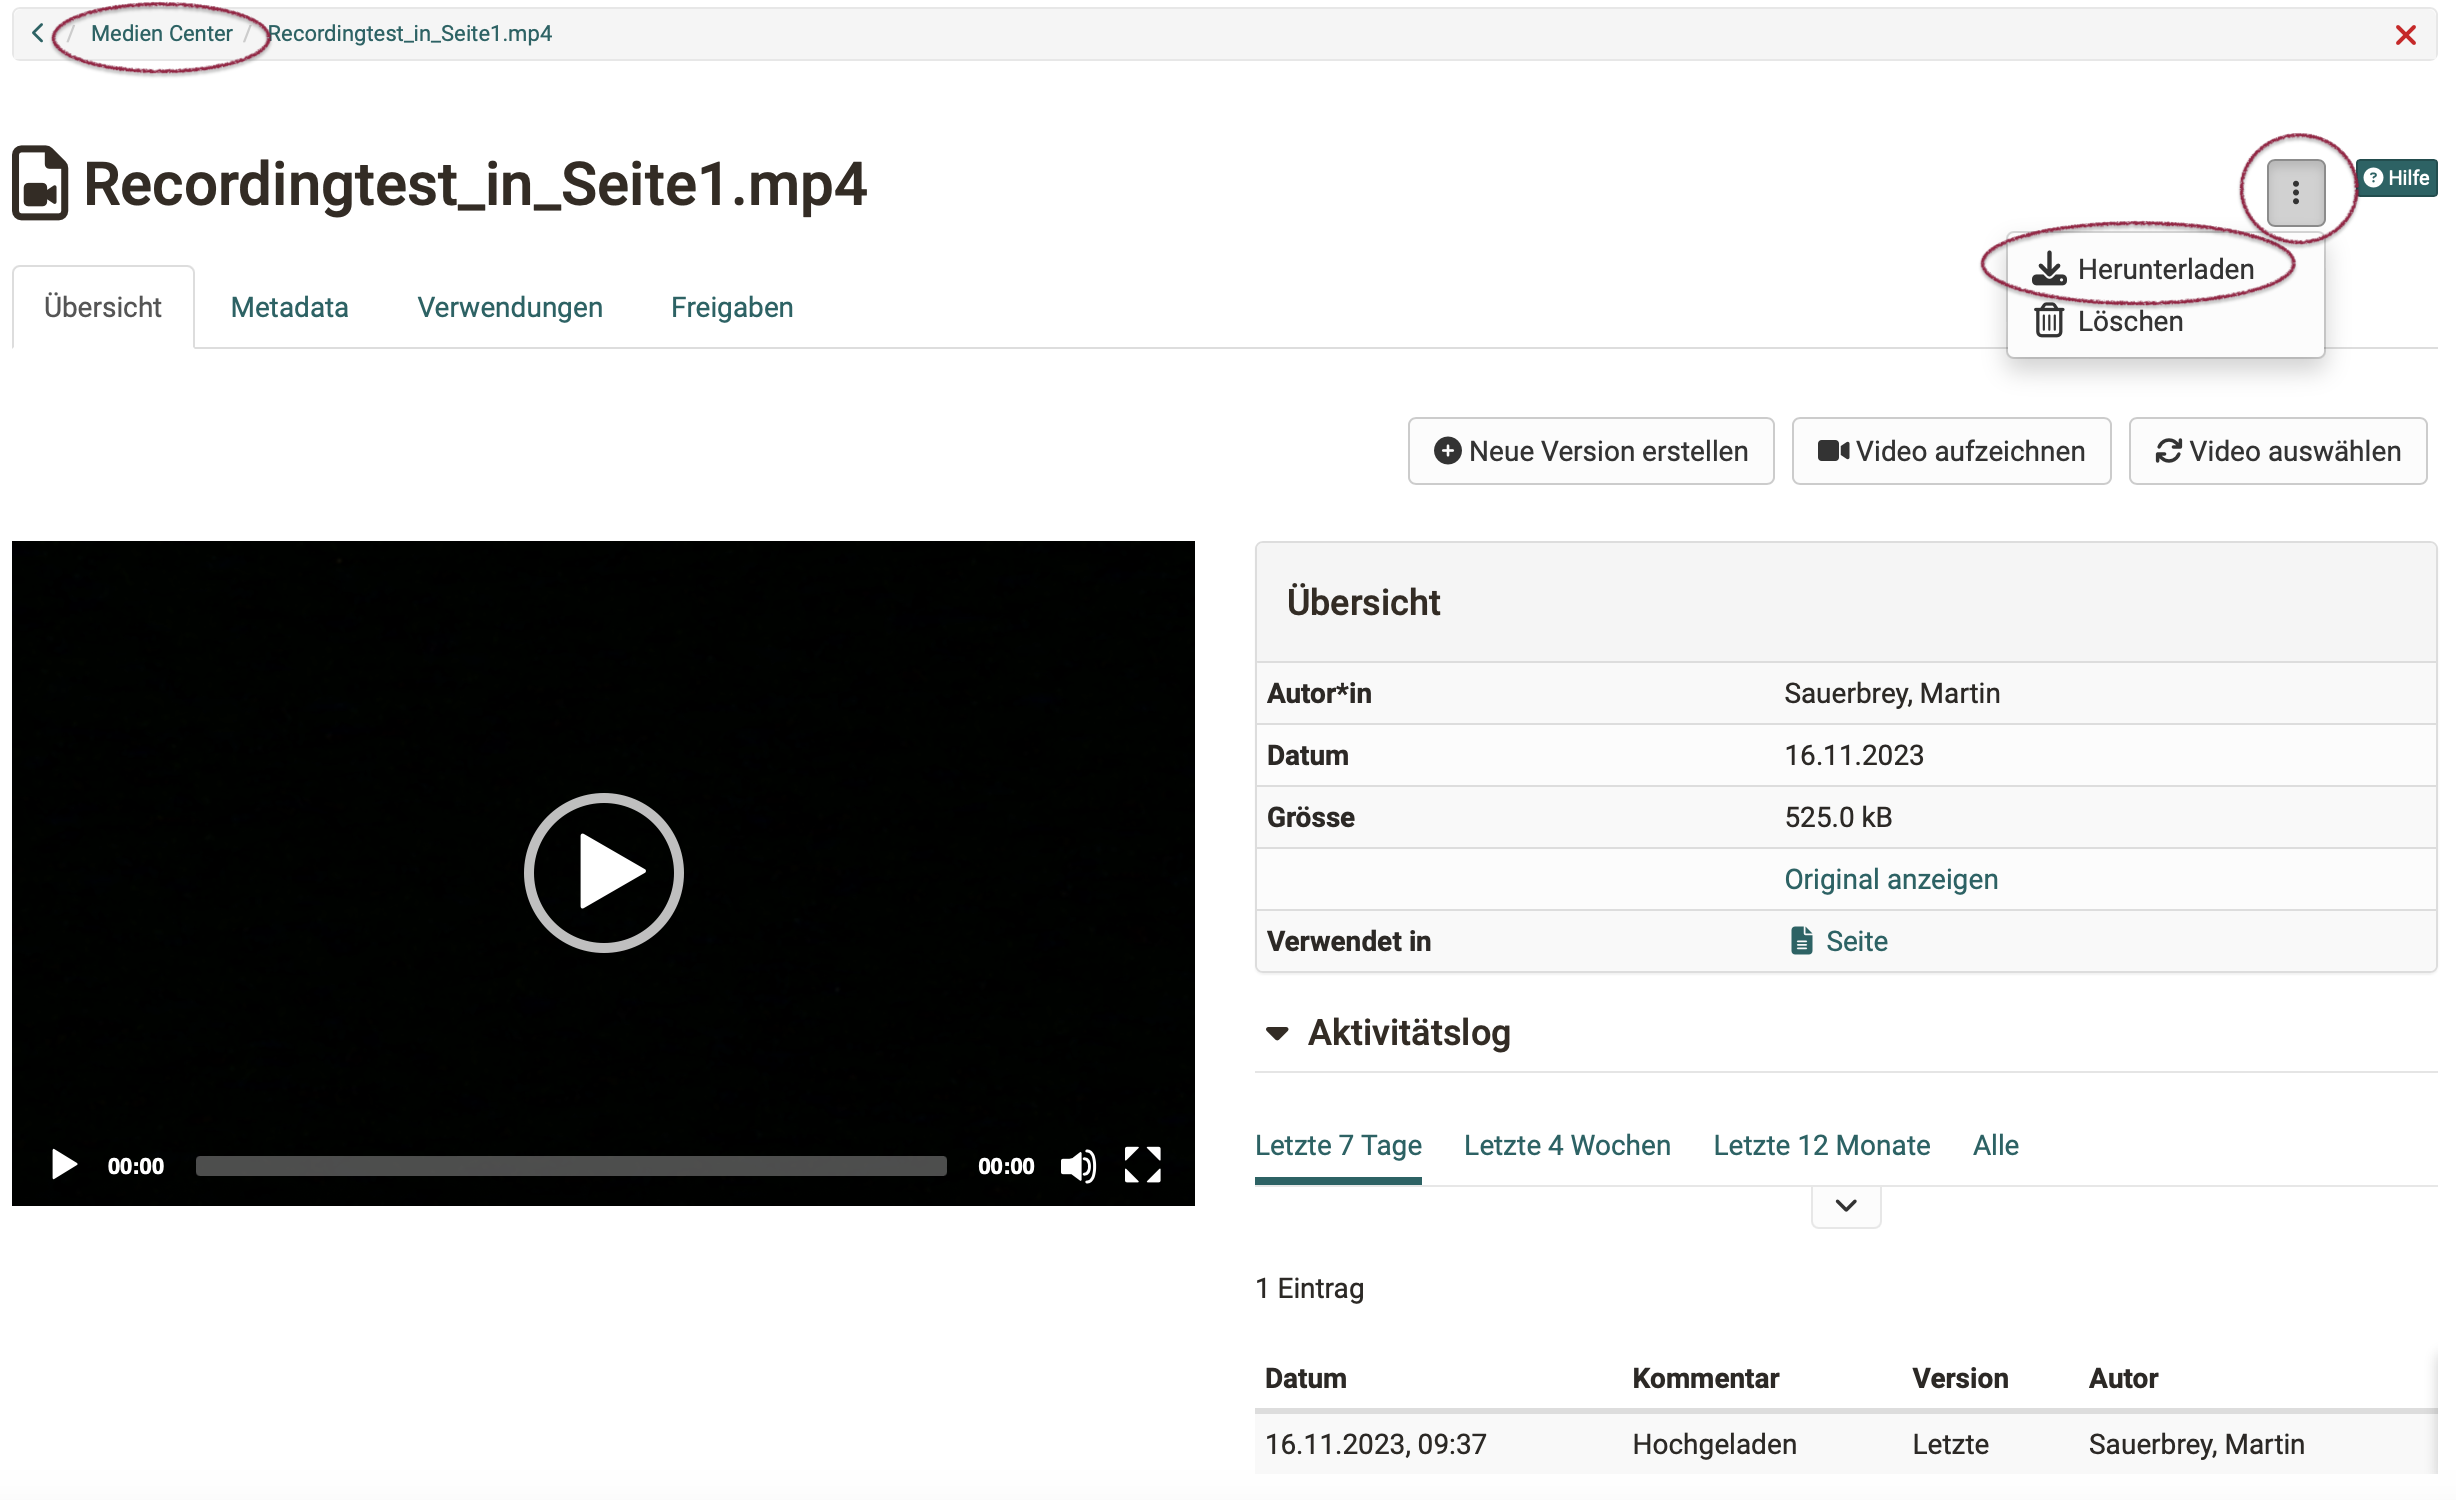Click the video progress bar

point(570,1165)
